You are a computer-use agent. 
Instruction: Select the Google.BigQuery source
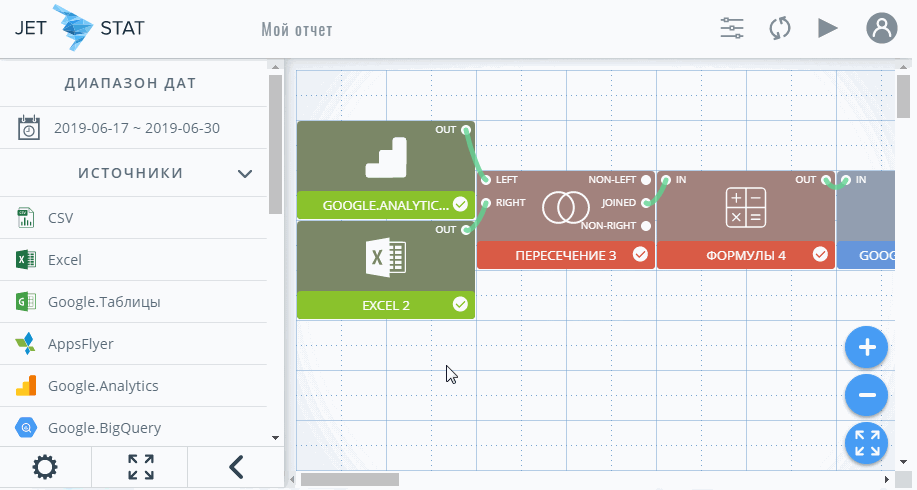click(x=104, y=428)
